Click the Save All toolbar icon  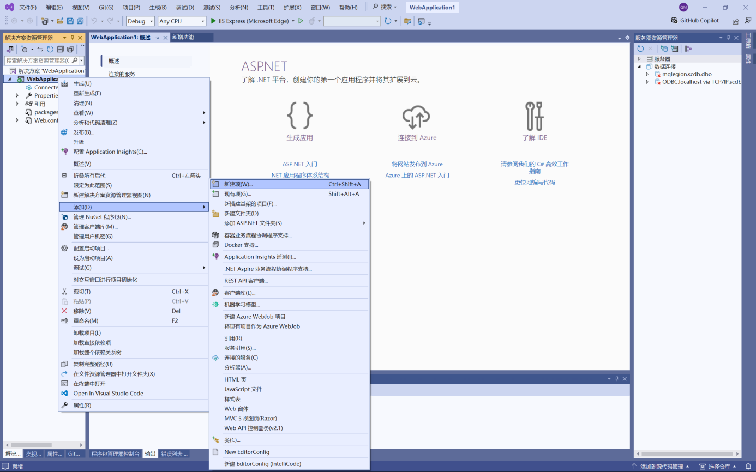click(x=80, y=21)
